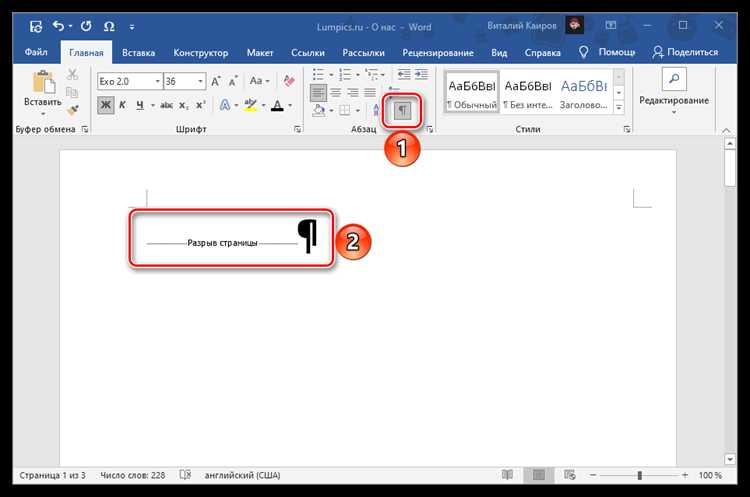Viewport: 750px width, 497px height.
Task: Click the Cut scissors icon
Action: pyautogui.click(x=72, y=74)
